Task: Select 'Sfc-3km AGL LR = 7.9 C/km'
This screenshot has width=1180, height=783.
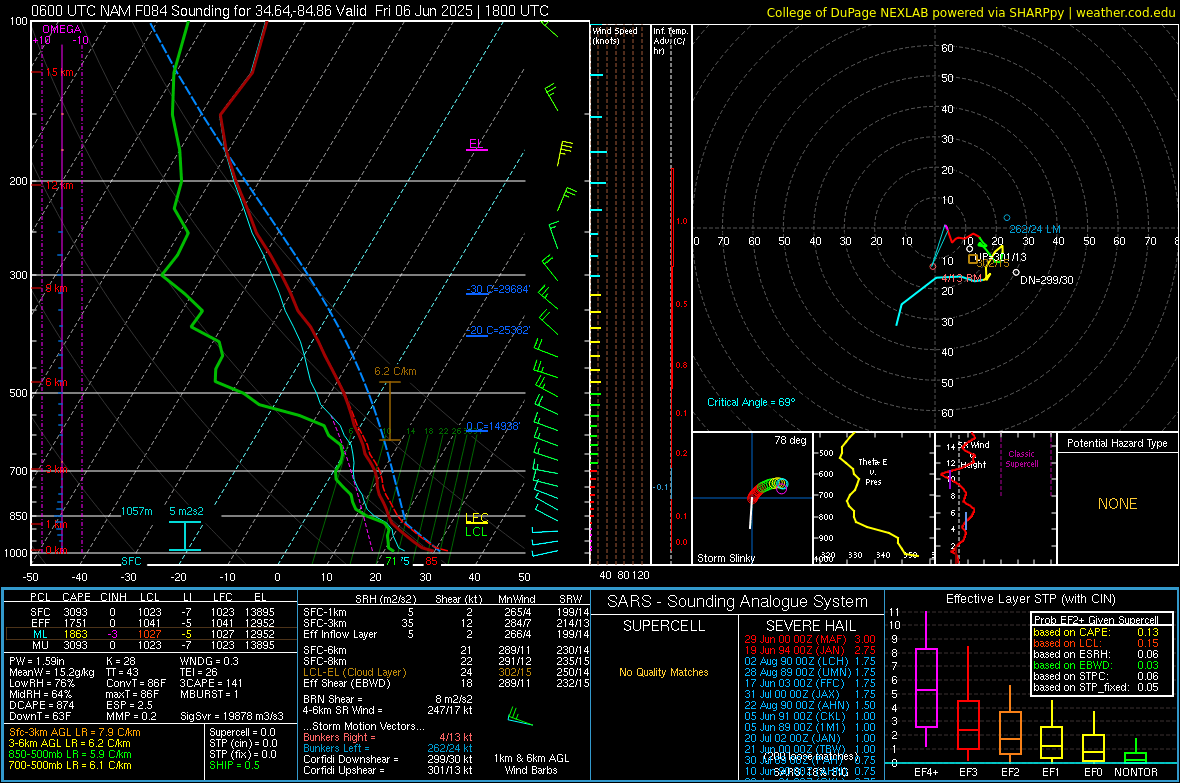Action: coord(75,732)
